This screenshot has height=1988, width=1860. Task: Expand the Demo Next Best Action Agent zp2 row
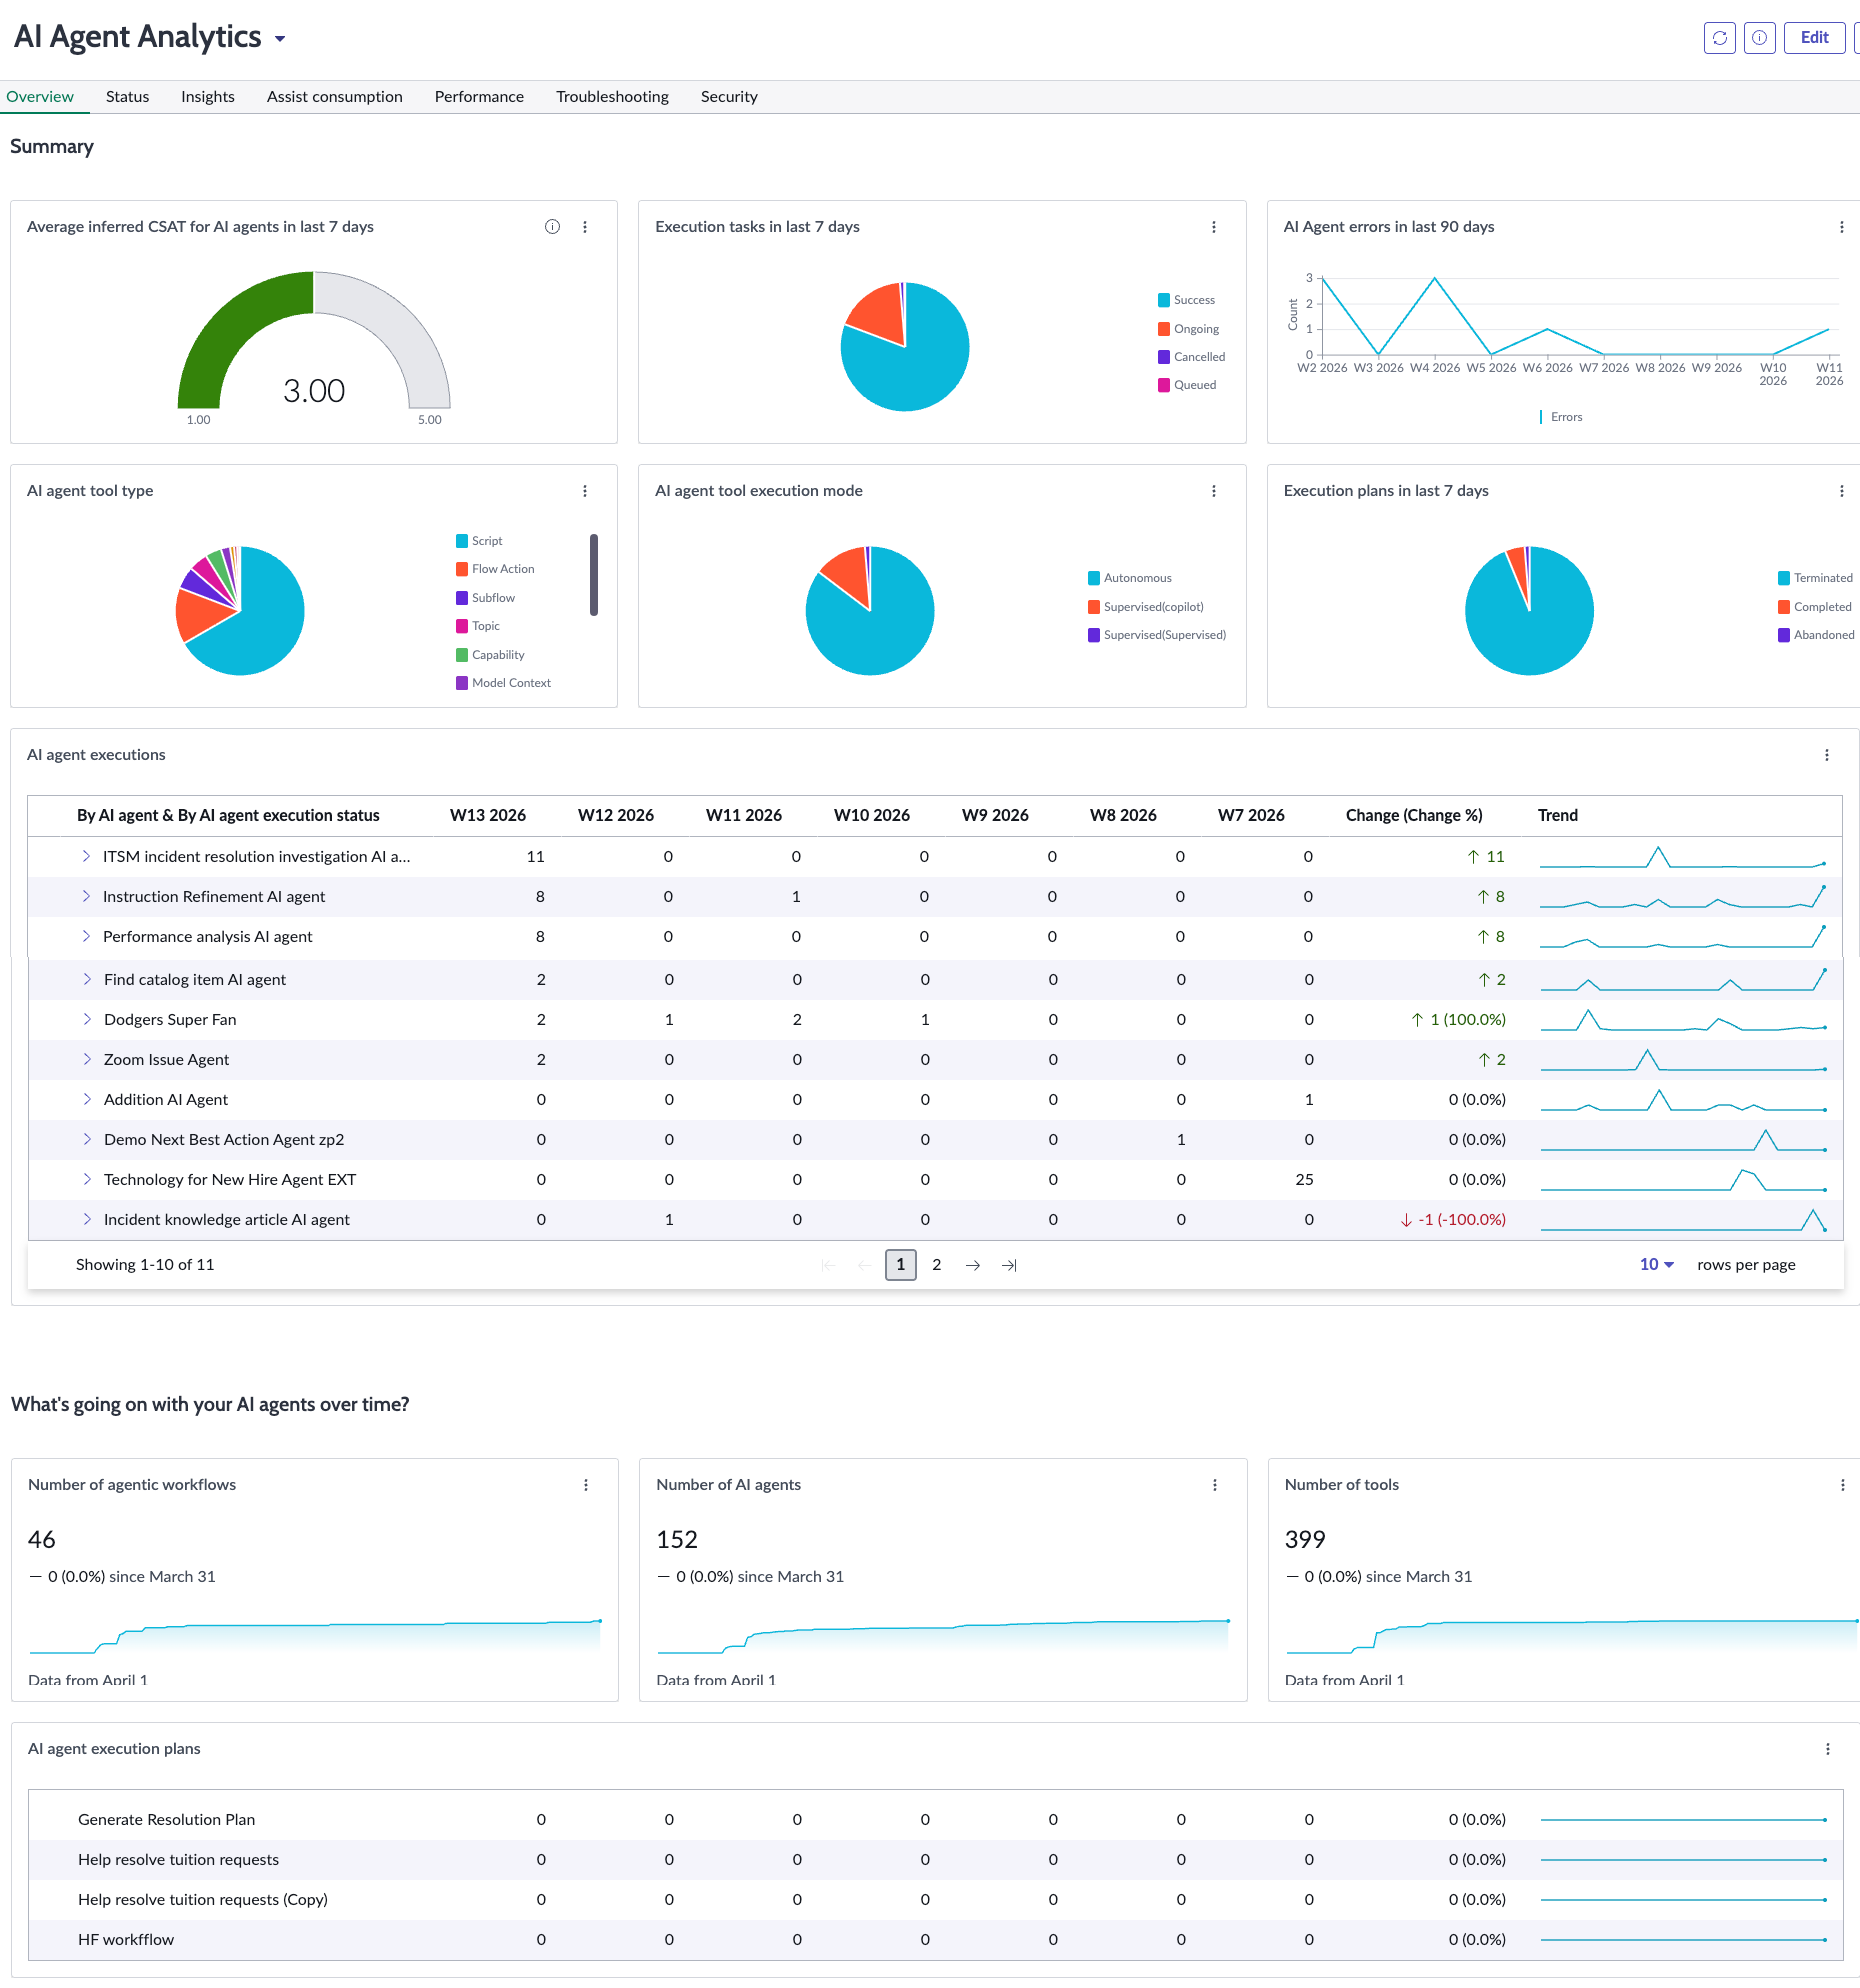[87, 1139]
